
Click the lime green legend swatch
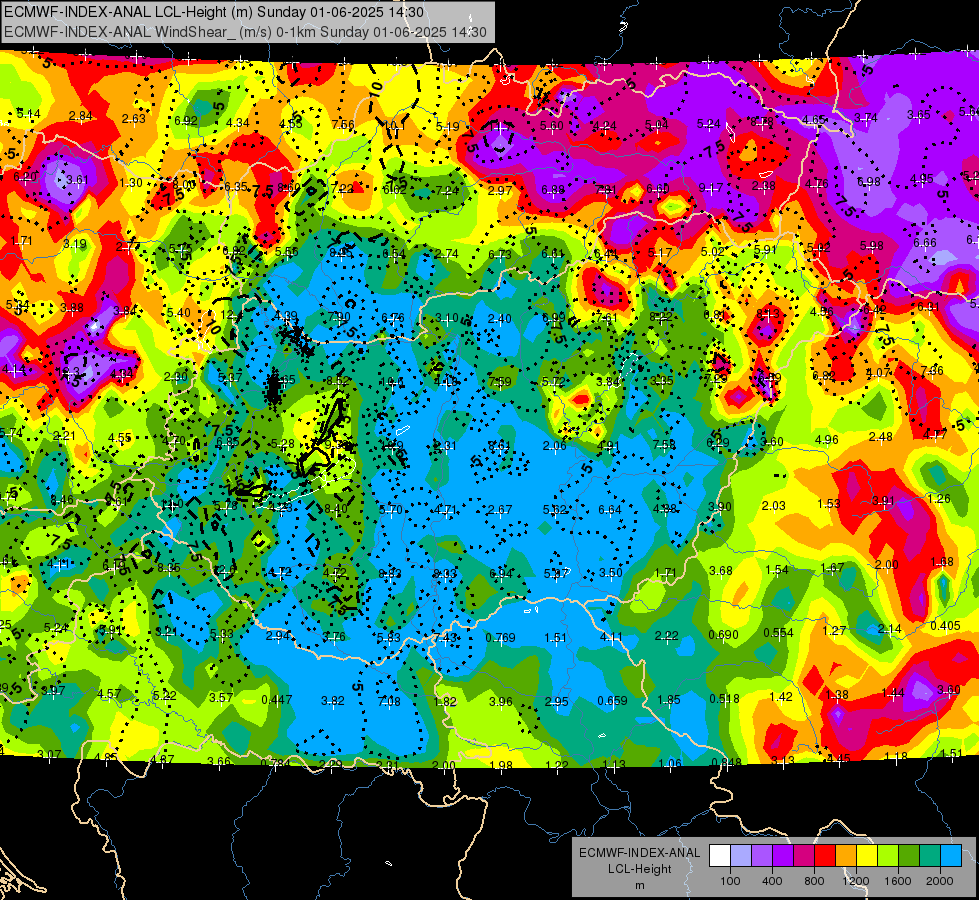pos(888,856)
